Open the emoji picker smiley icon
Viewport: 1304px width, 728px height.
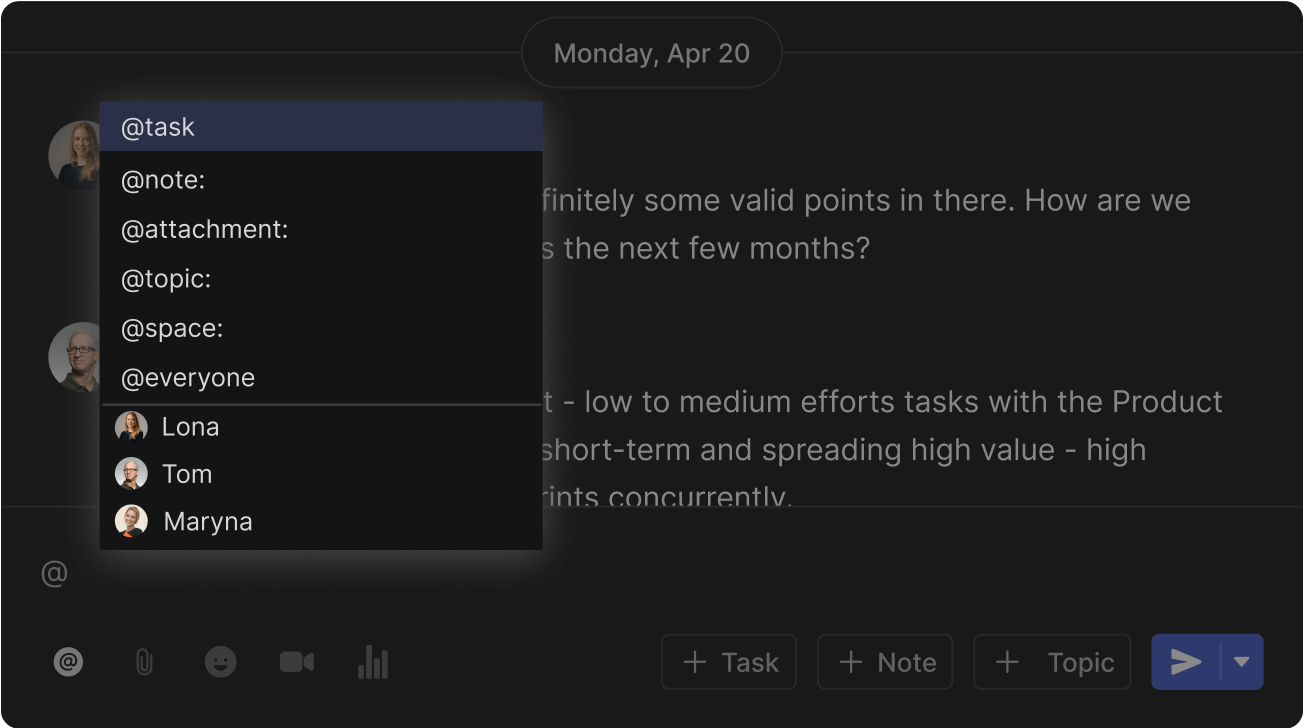click(220, 662)
